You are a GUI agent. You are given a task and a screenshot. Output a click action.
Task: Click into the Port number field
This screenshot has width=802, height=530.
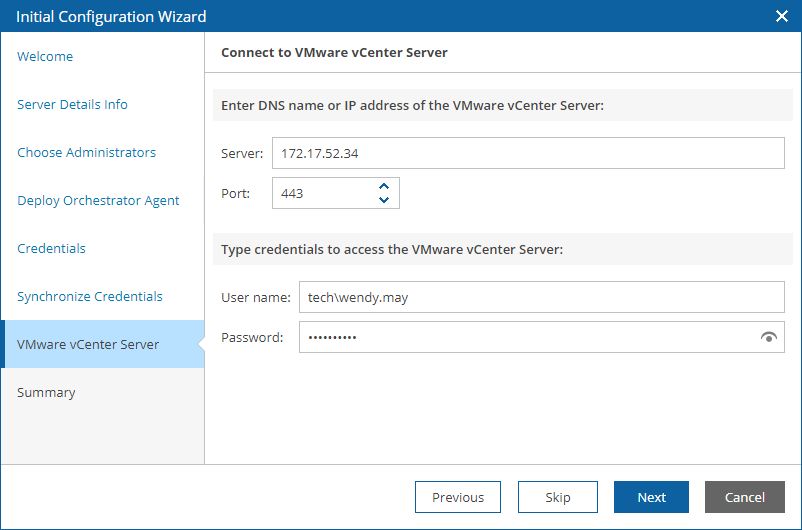coord(325,193)
